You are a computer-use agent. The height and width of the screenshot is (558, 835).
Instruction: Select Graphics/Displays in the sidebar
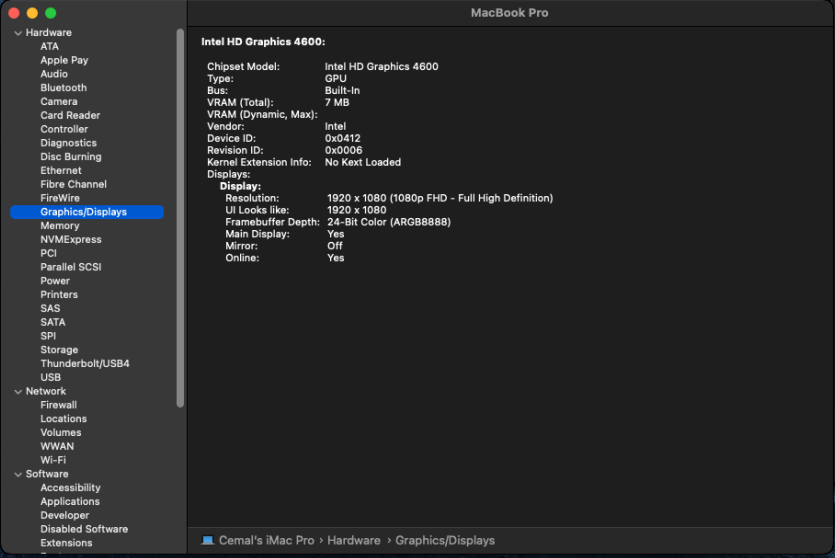click(84, 212)
